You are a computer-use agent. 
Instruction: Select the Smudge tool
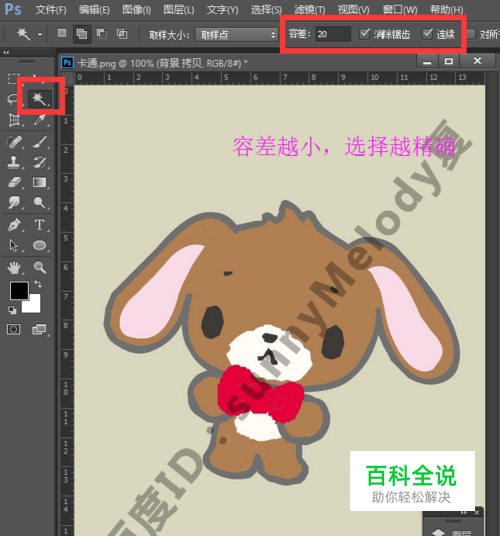click(14, 202)
